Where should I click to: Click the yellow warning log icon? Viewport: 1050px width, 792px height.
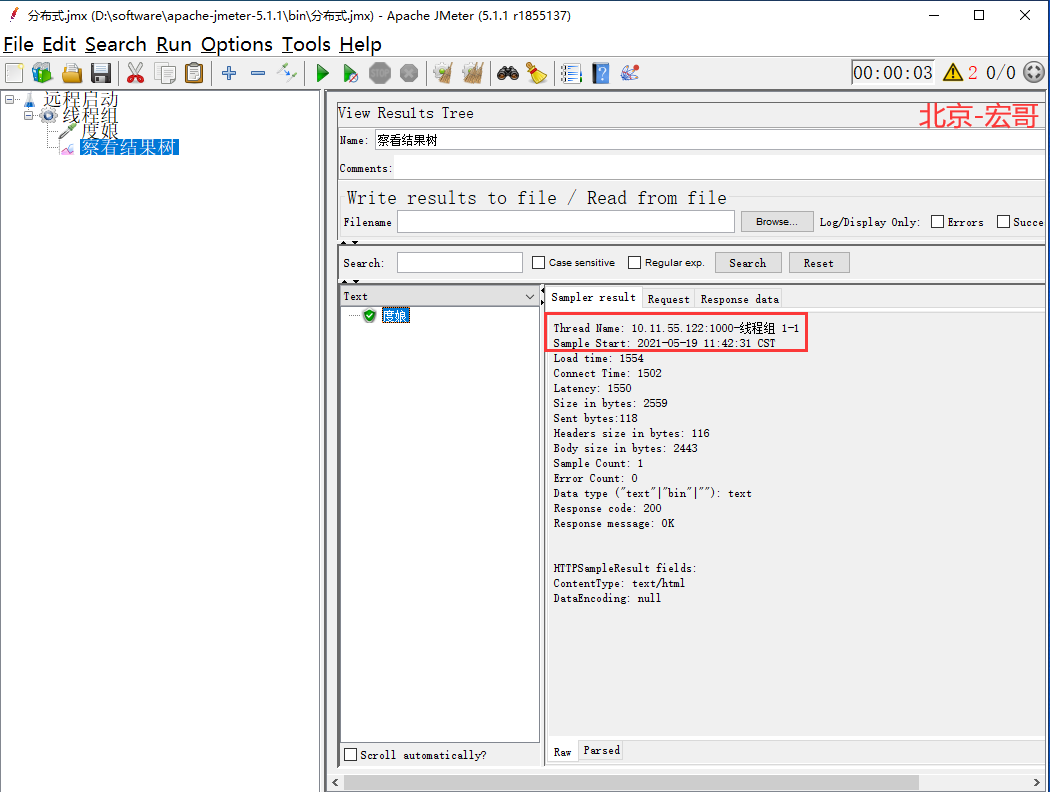953,72
